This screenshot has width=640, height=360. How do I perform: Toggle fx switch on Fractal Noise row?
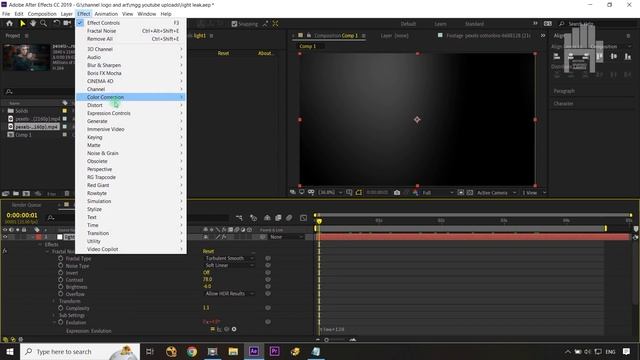[5, 251]
